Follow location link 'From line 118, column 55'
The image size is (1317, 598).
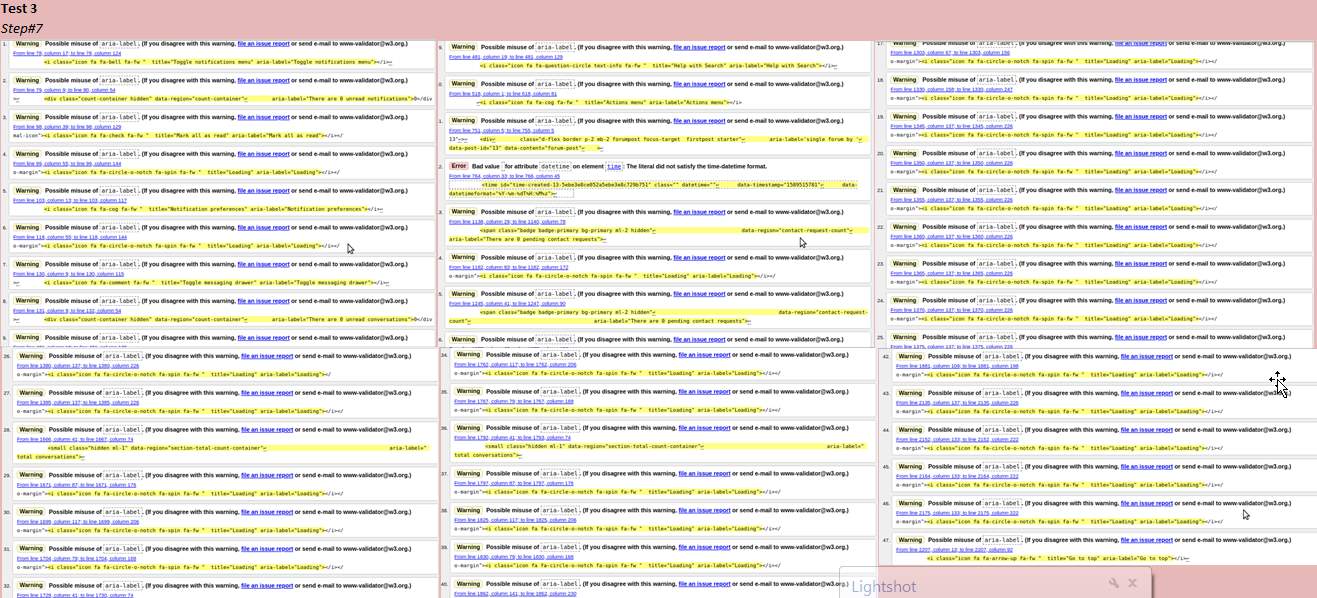[70, 237]
